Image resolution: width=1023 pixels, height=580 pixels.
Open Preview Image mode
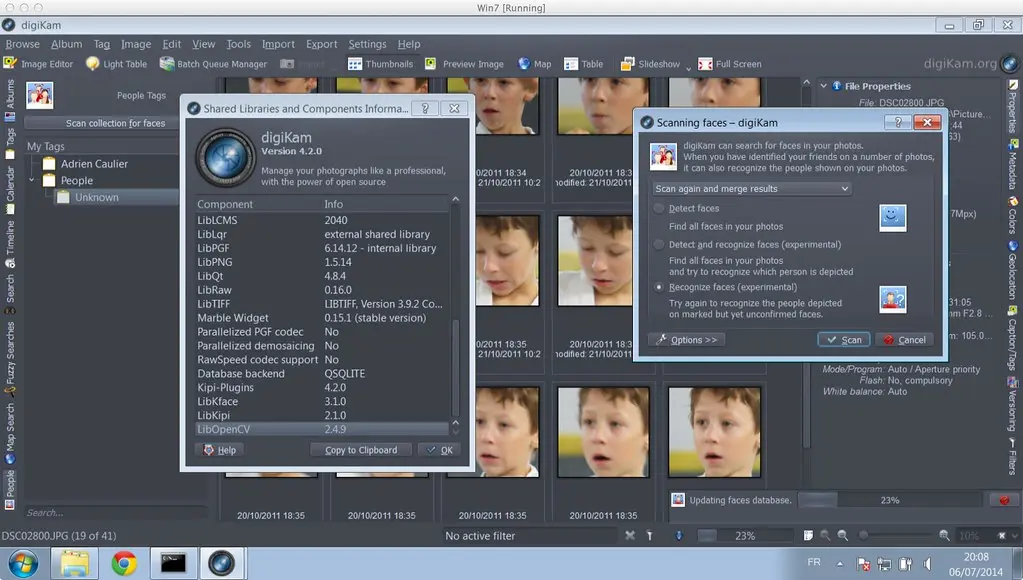(465, 63)
